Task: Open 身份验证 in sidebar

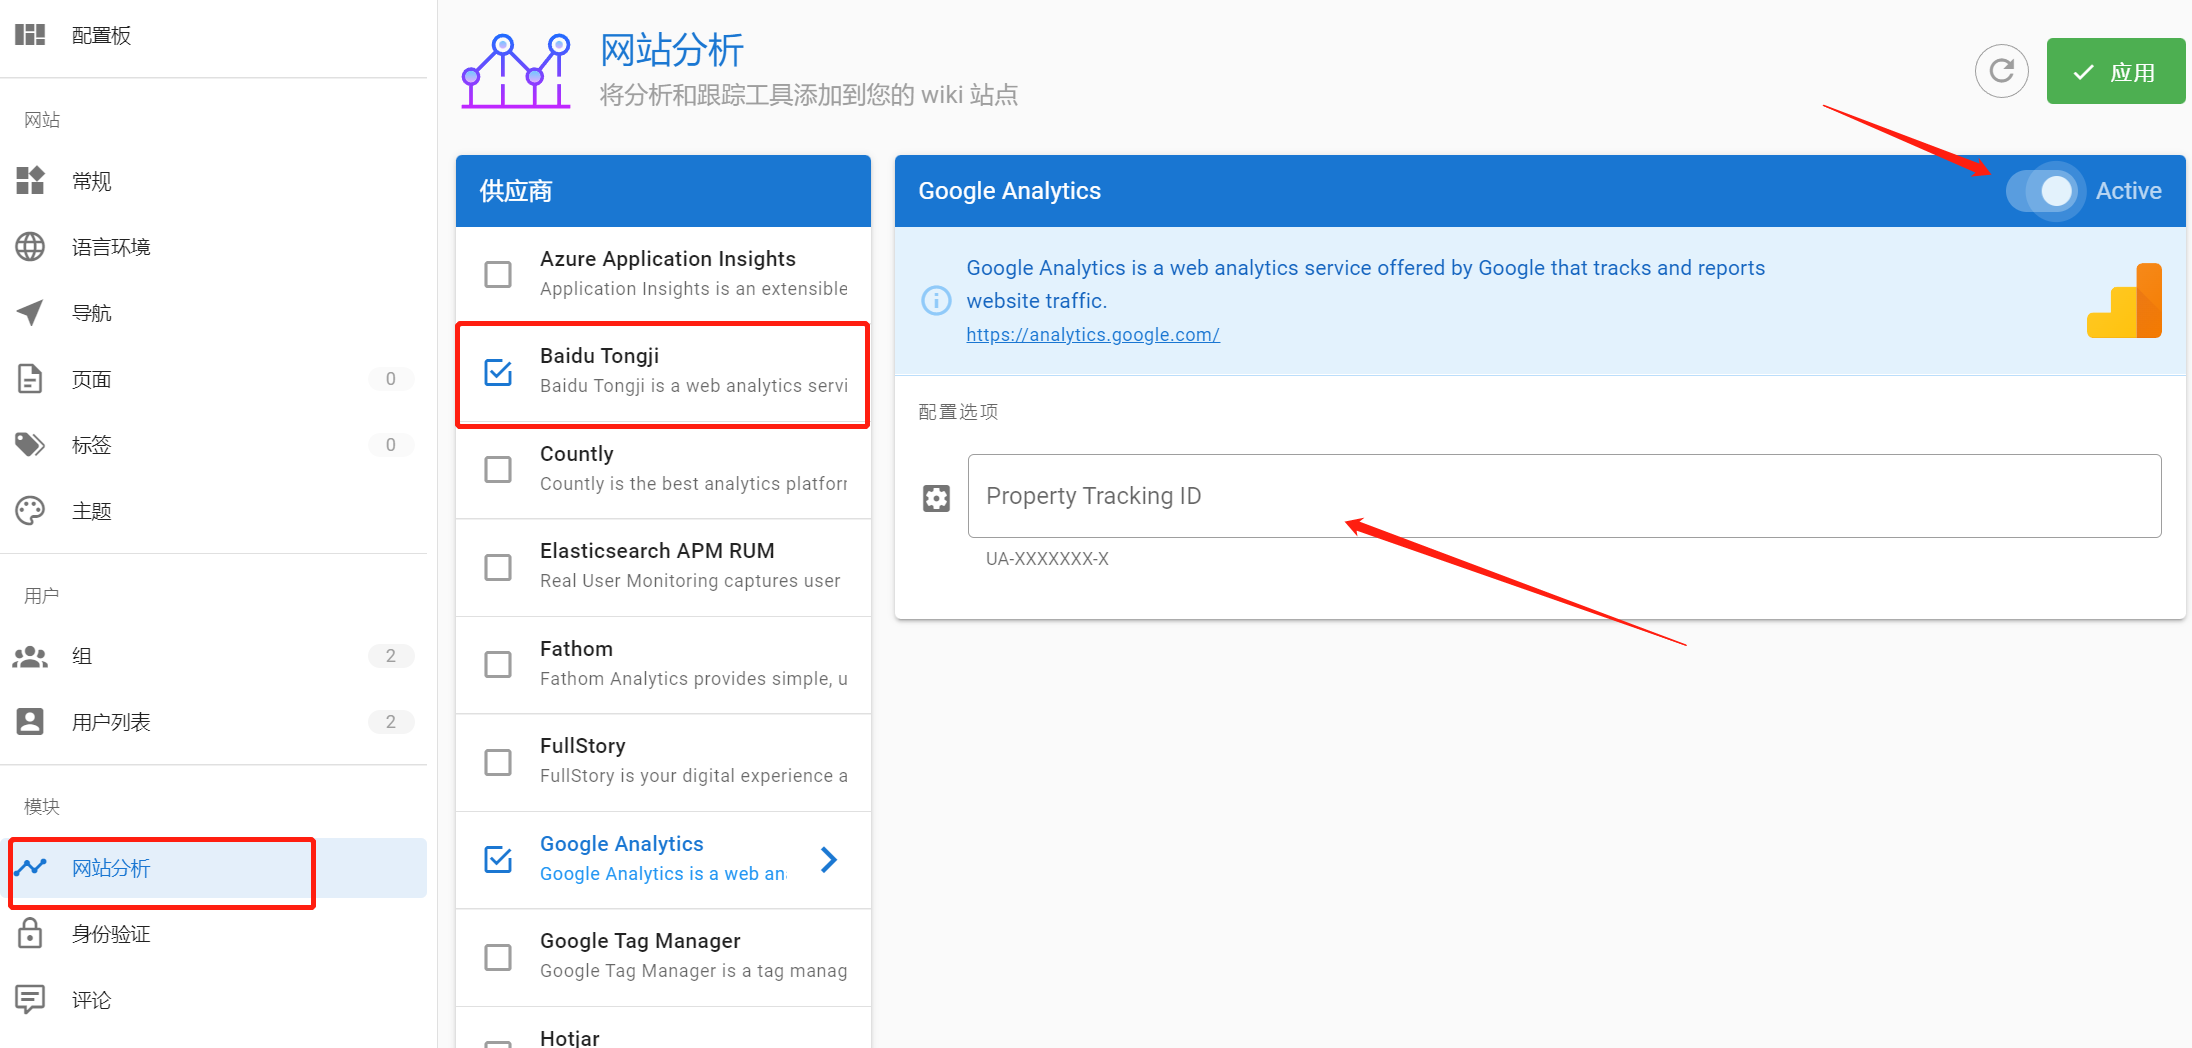Action: (213, 934)
